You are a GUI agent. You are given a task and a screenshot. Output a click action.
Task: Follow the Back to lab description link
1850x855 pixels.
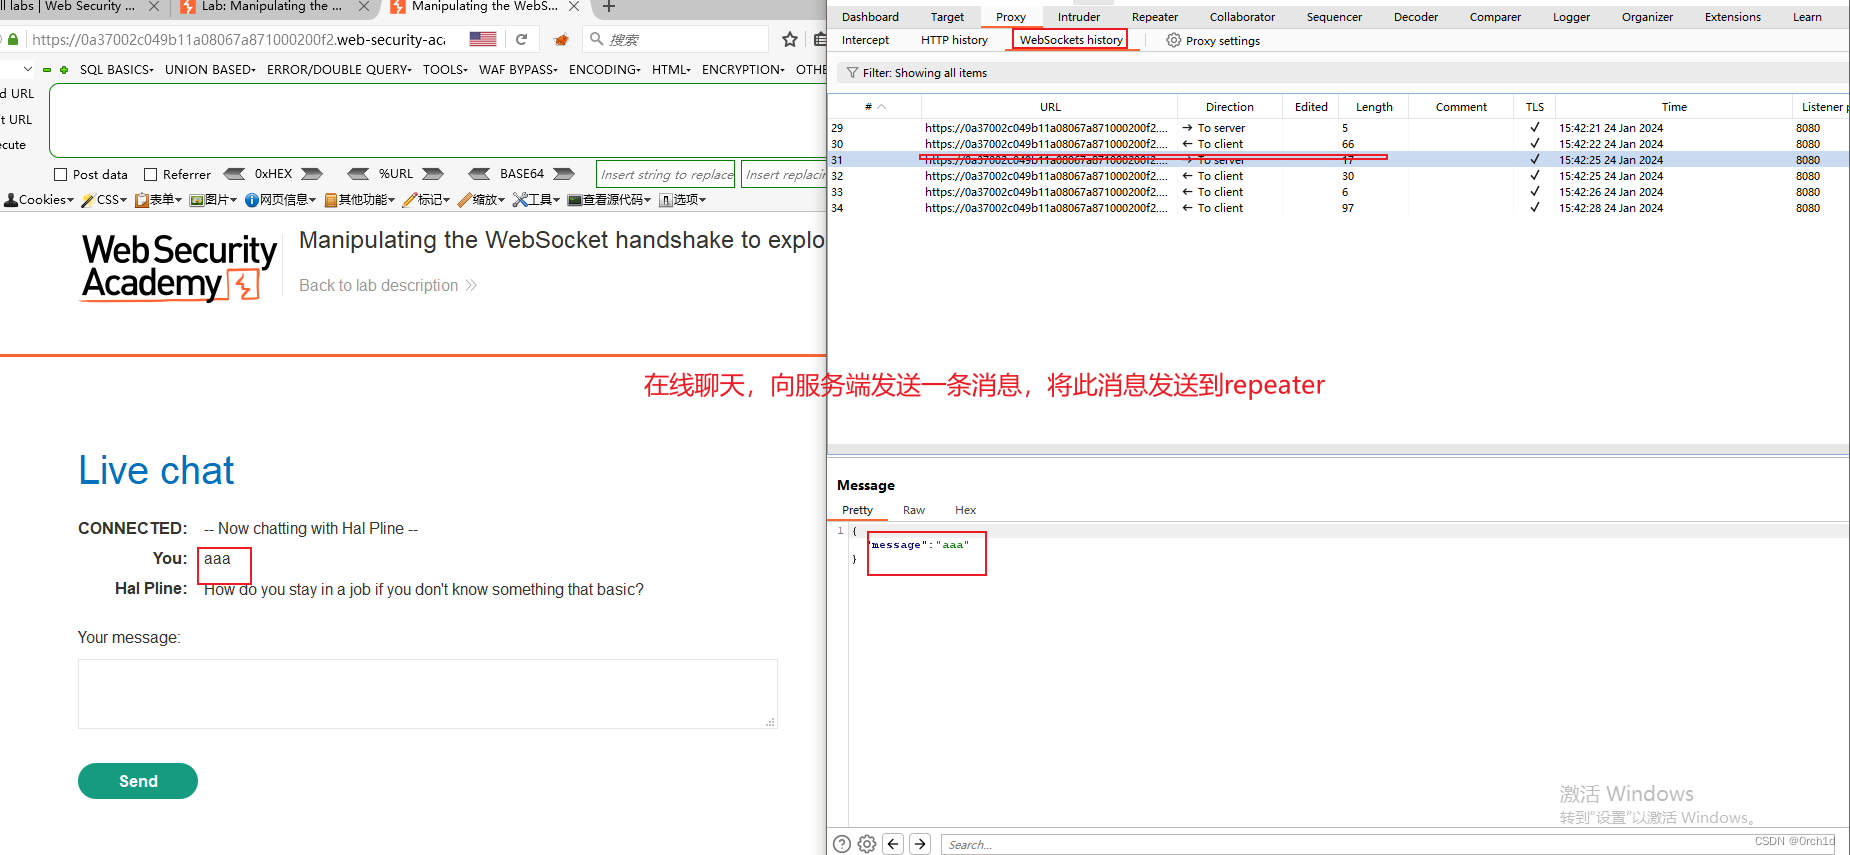point(388,286)
